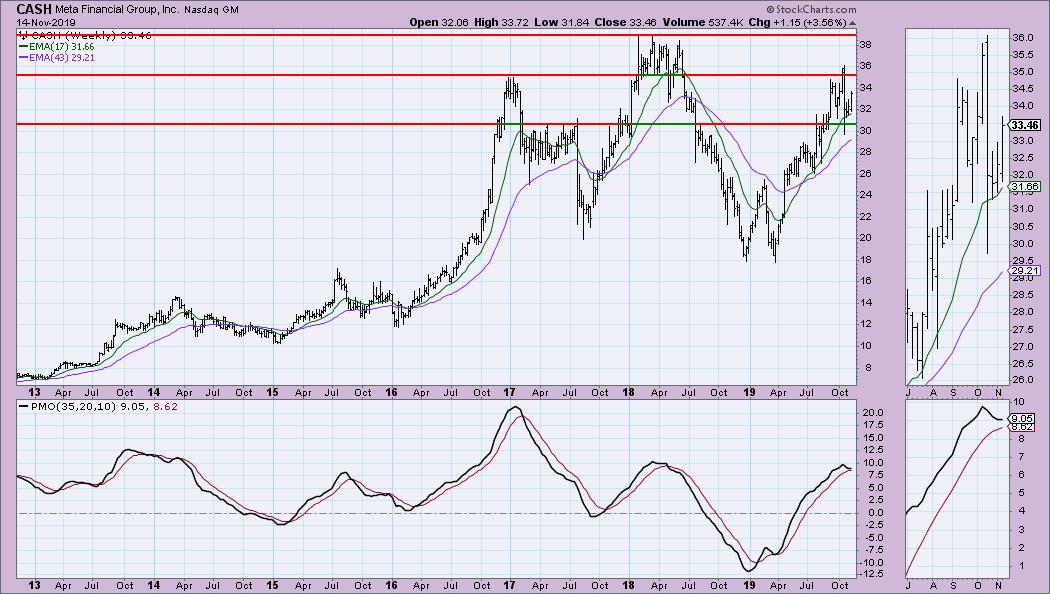The height and width of the screenshot is (594, 1050).
Task: Click the 14-Nov-2019 chart date
Action: click(47, 22)
